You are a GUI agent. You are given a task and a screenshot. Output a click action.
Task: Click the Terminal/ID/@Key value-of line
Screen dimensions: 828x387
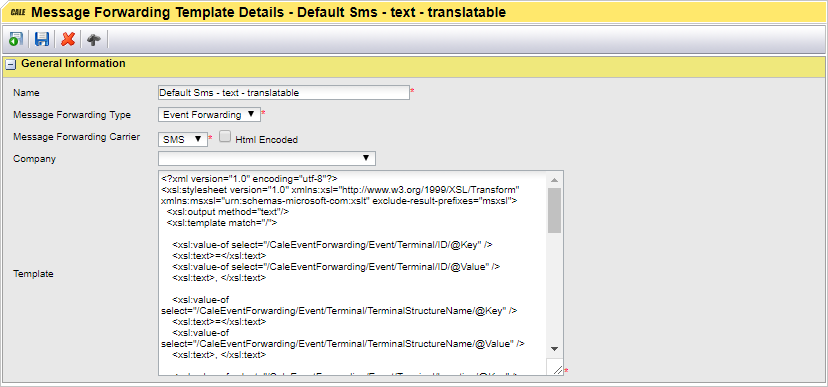[x=332, y=244]
